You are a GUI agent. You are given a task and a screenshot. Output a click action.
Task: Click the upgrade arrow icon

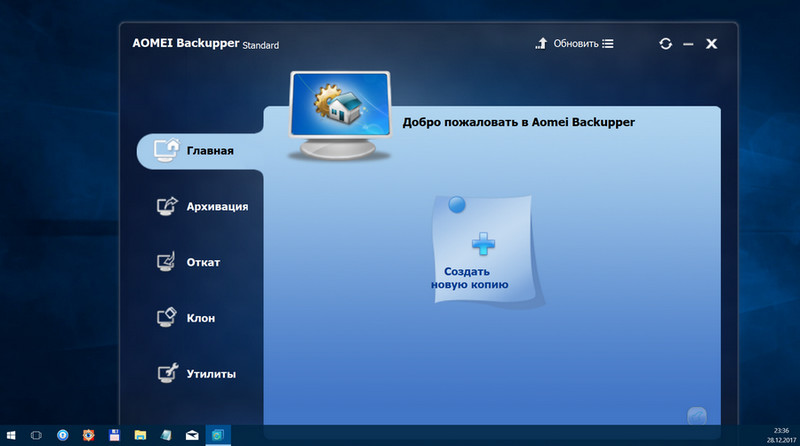tap(541, 43)
